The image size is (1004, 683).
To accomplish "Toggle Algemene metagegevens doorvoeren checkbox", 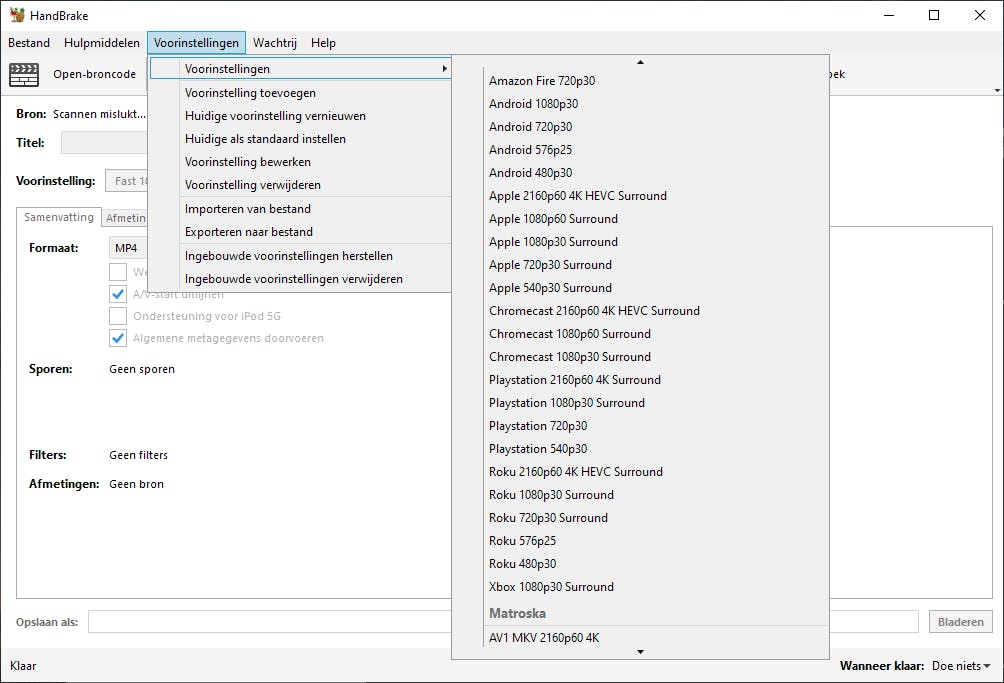I will click(118, 338).
